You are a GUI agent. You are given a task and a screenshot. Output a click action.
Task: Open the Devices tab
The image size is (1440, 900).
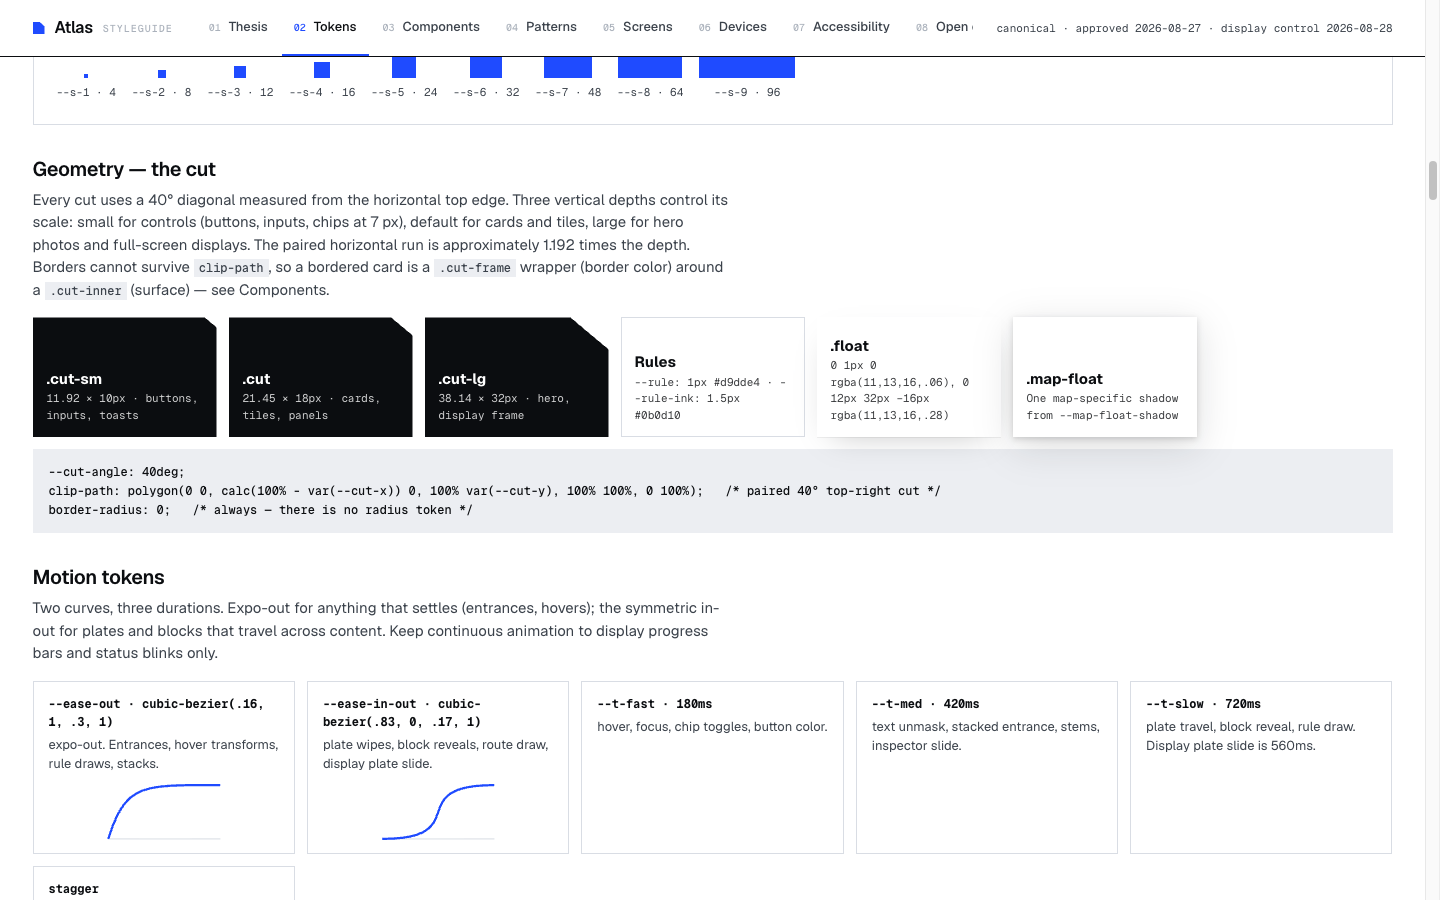pos(733,27)
